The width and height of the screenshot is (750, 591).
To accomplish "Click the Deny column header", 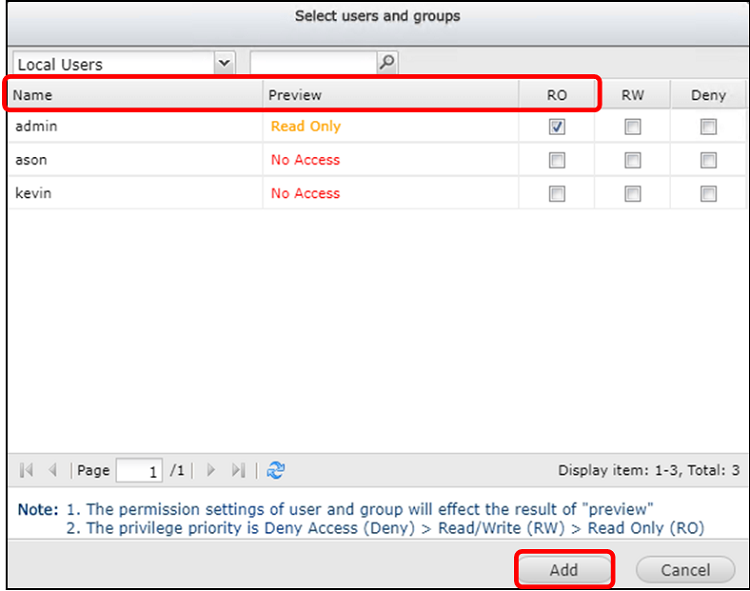I will pos(708,95).
